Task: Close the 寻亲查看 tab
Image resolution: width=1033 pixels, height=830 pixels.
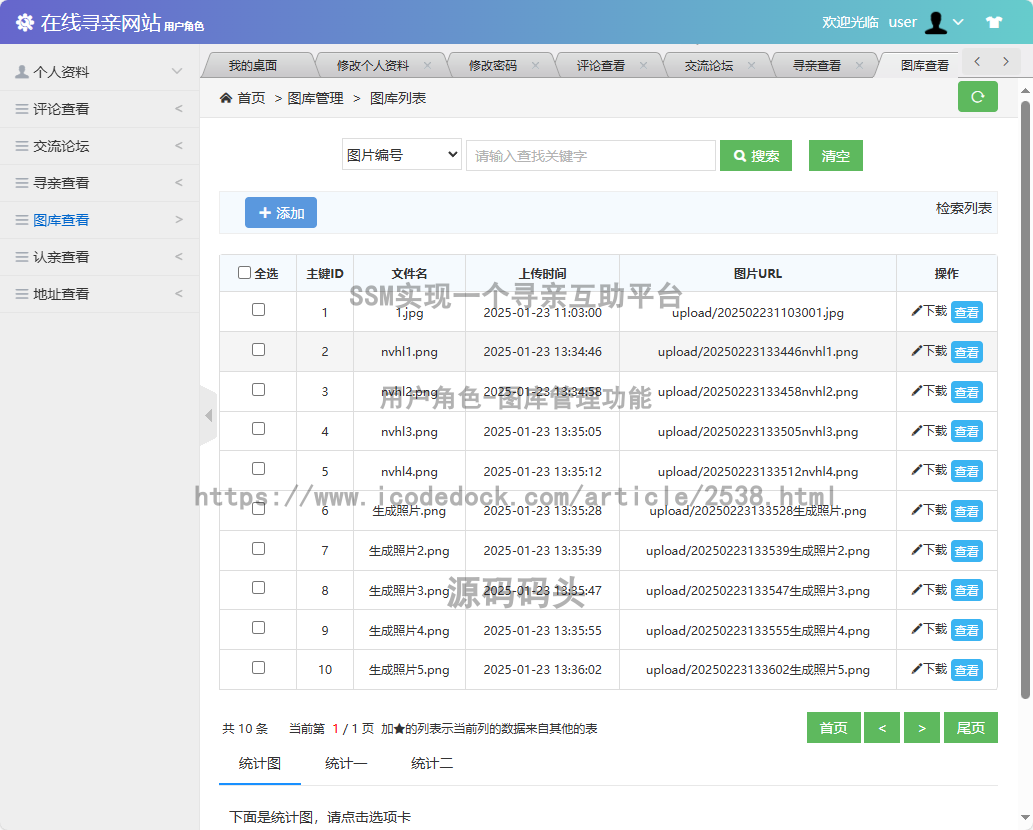Action: tap(860, 65)
